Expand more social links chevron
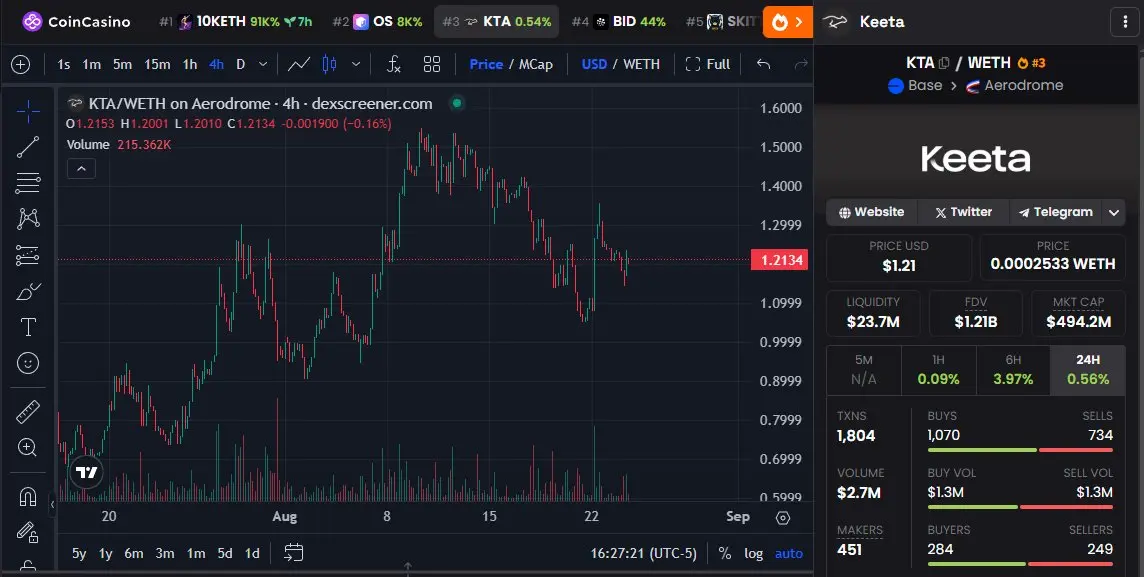The width and height of the screenshot is (1144, 577). coord(1114,212)
